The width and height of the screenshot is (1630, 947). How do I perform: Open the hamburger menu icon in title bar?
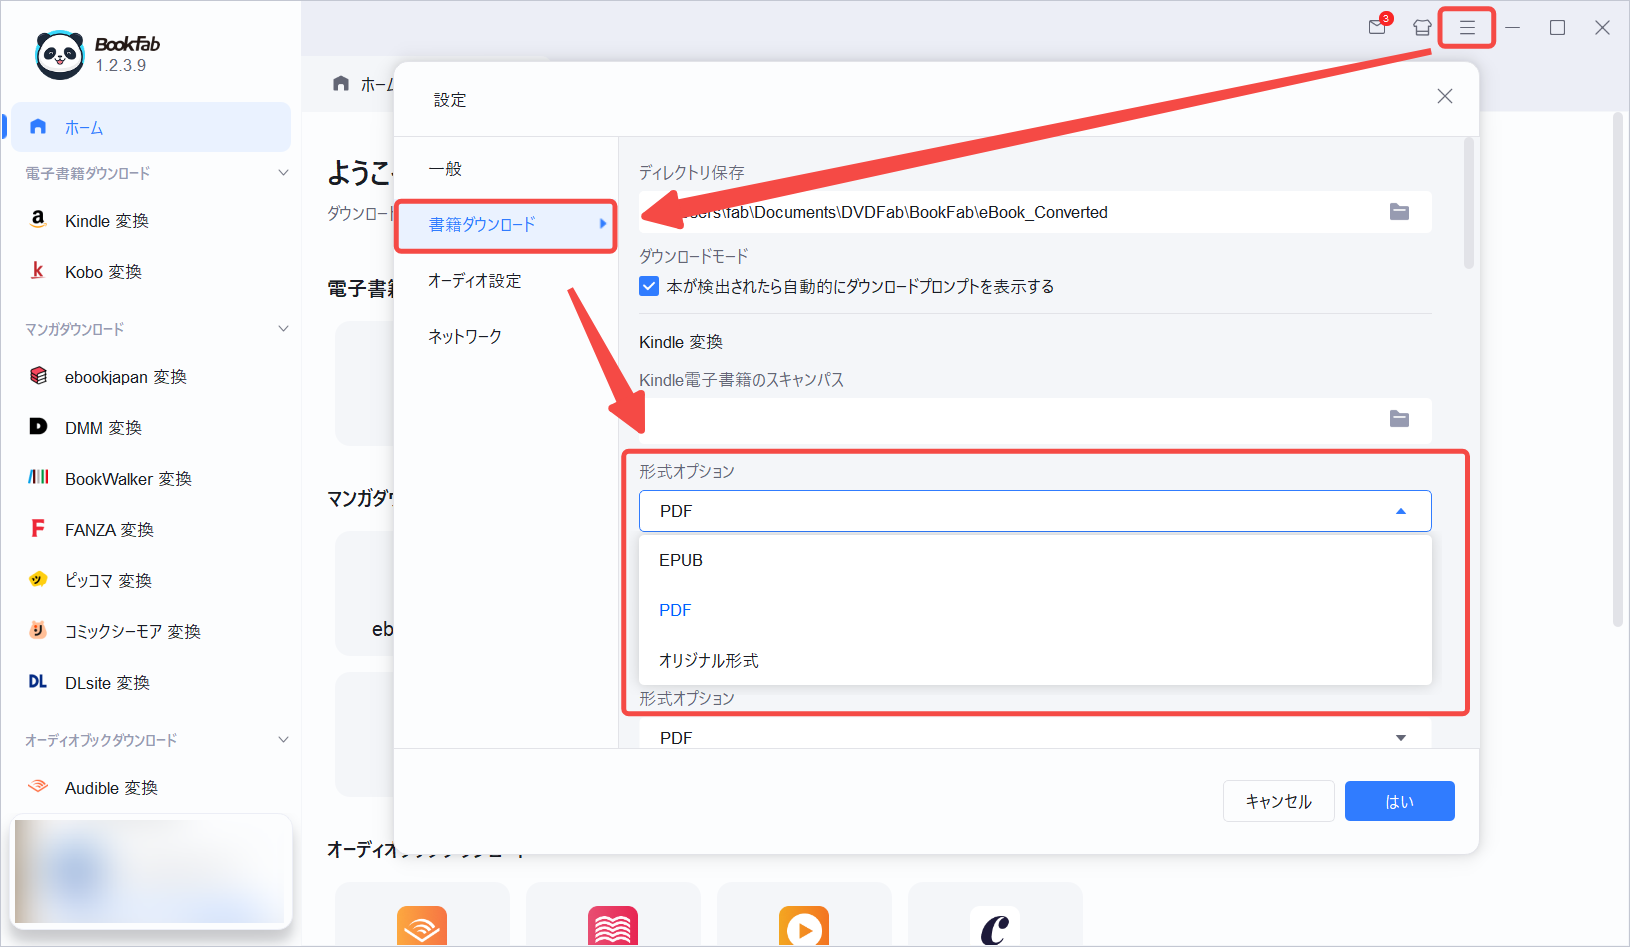[x=1467, y=28]
